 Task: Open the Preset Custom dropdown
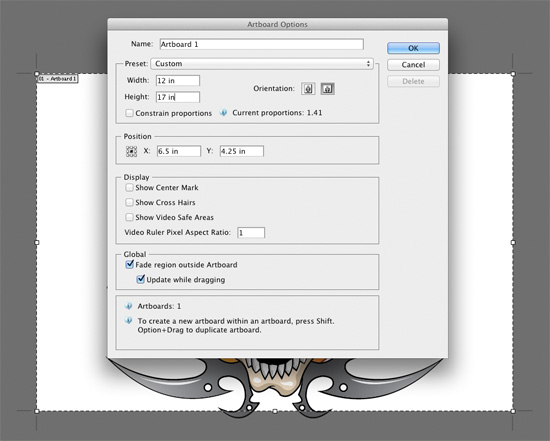click(262, 64)
